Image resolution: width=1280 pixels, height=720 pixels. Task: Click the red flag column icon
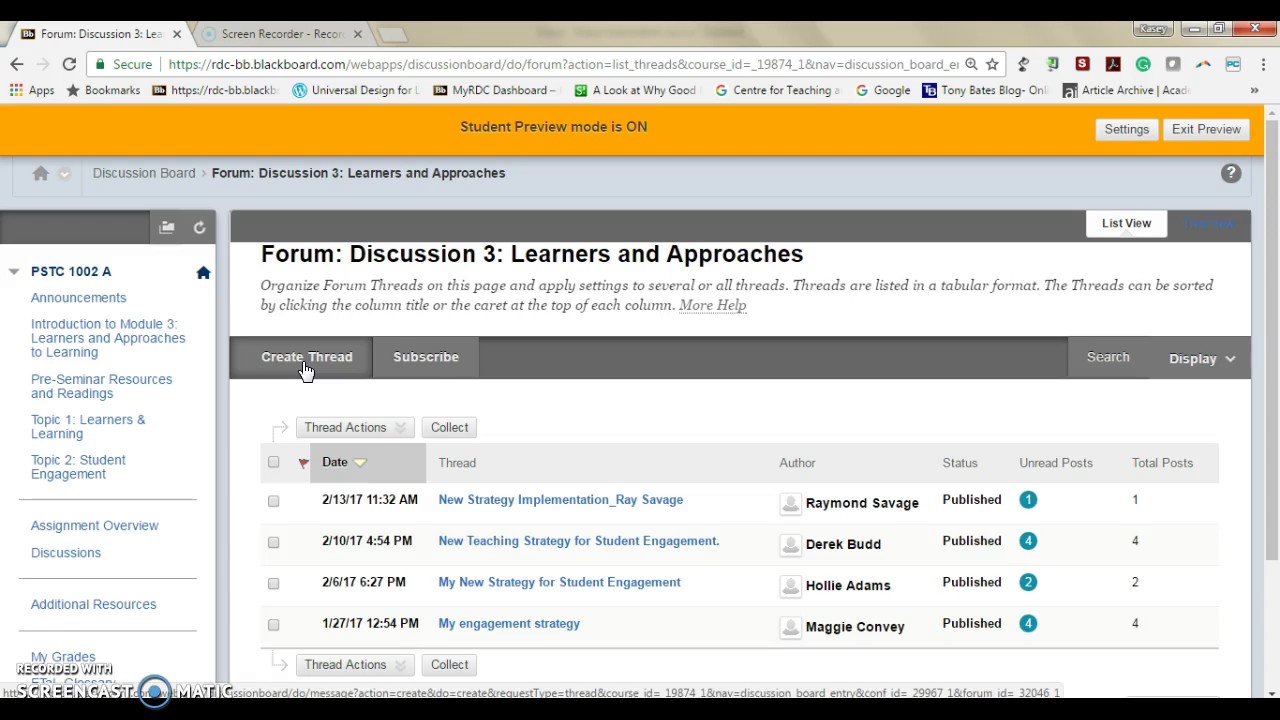[303, 463]
